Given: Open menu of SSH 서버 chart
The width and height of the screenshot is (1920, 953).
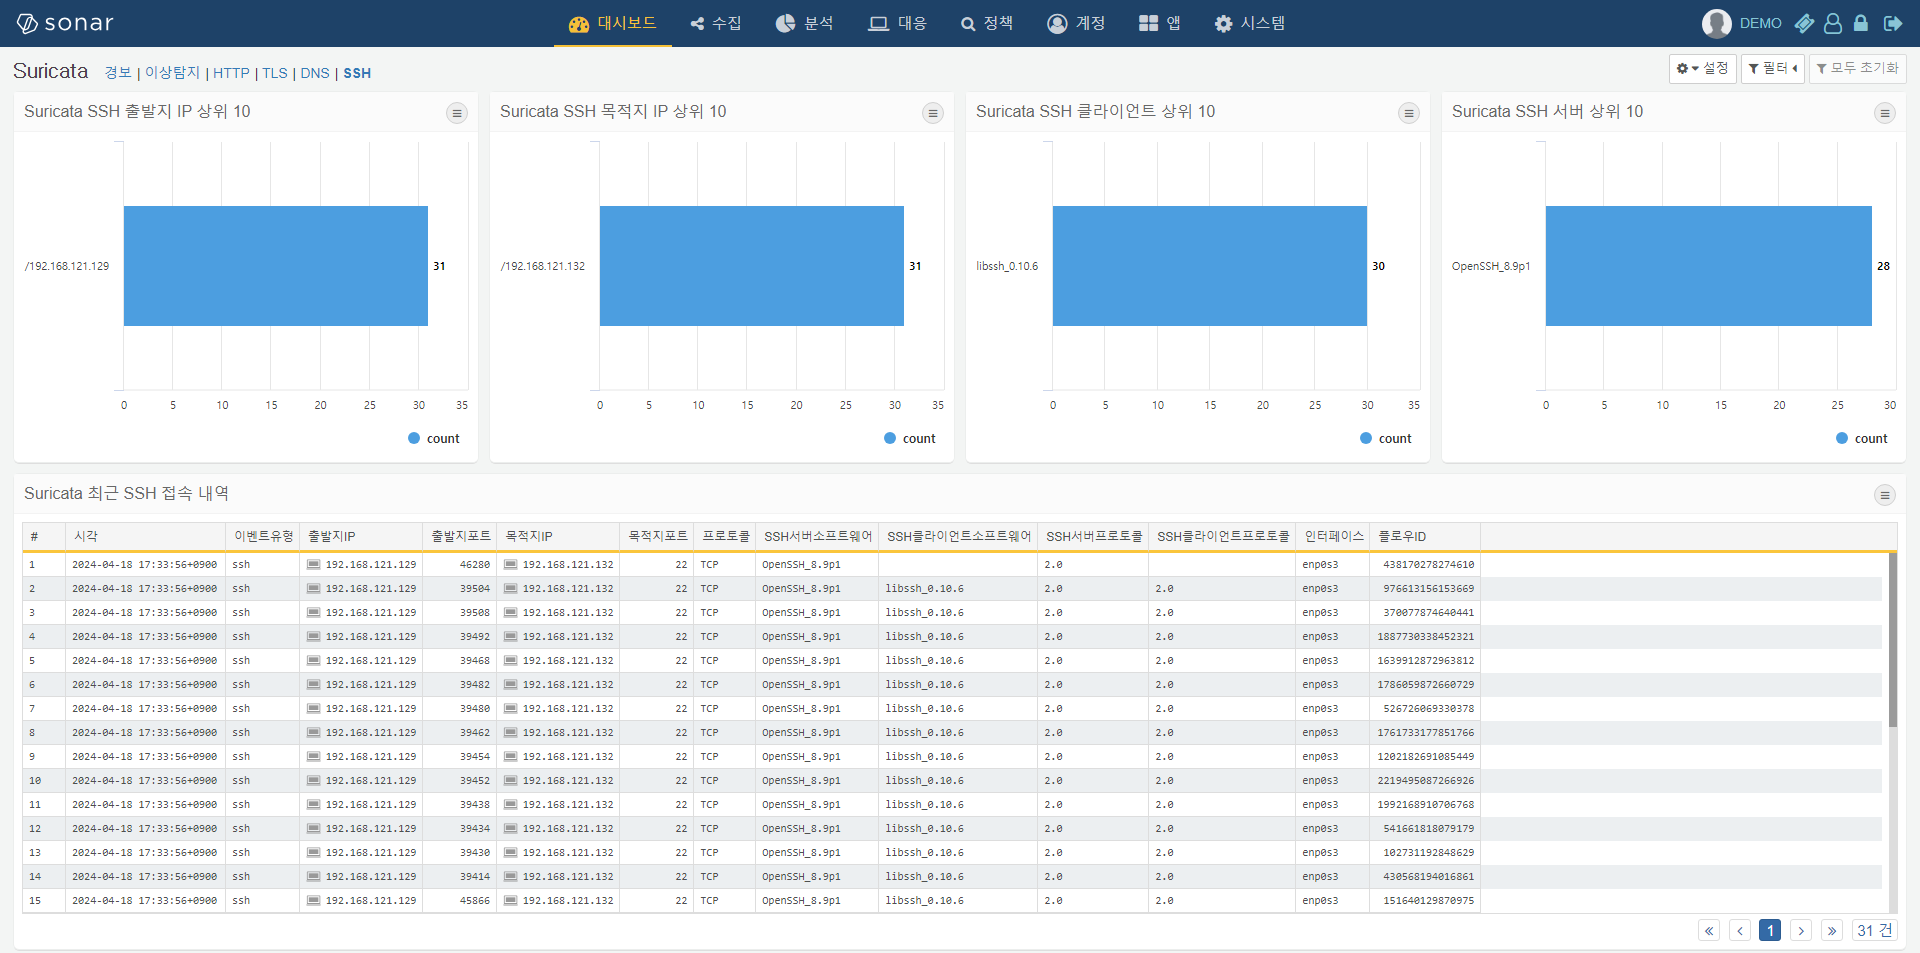Looking at the screenshot, I should [1885, 113].
